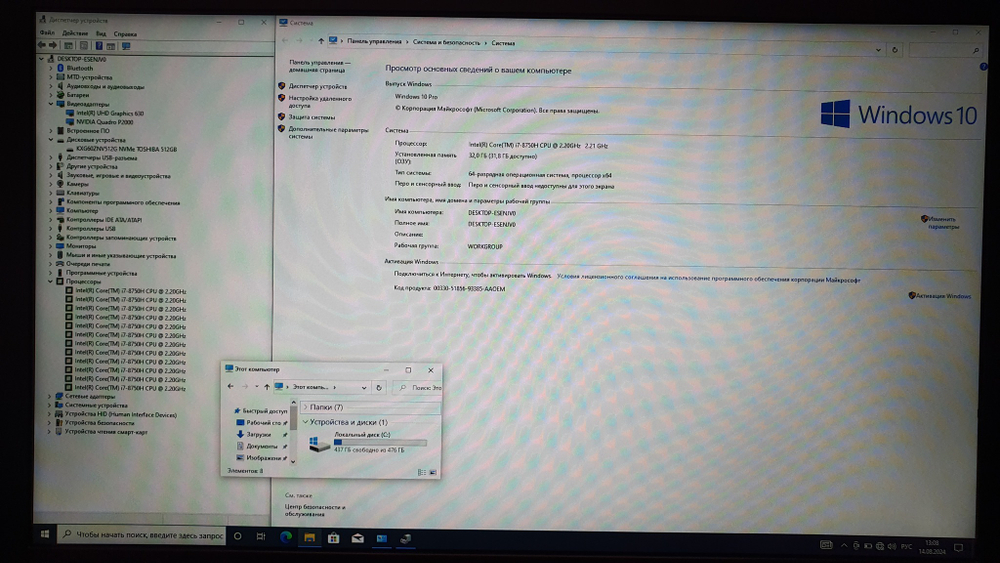Collapse the Видеоадаптеры category
This screenshot has width=1000, height=563.
tap(51, 103)
